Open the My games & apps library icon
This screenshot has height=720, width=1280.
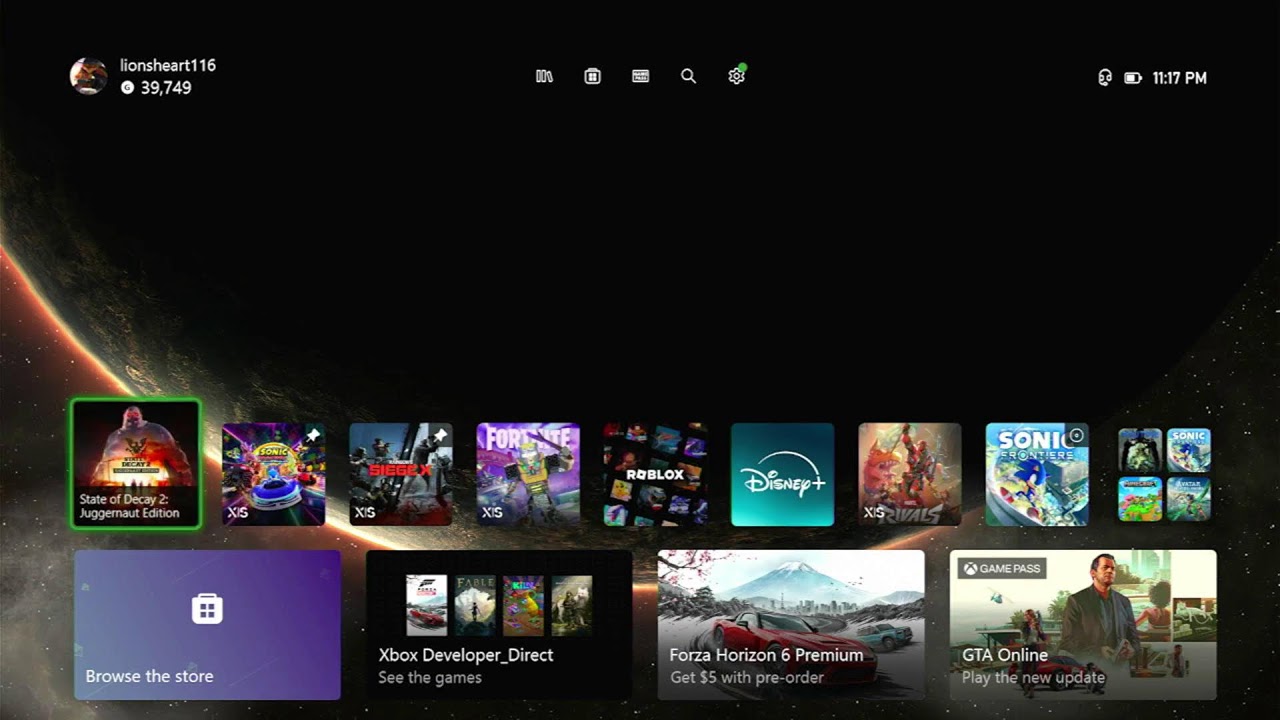(544, 76)
